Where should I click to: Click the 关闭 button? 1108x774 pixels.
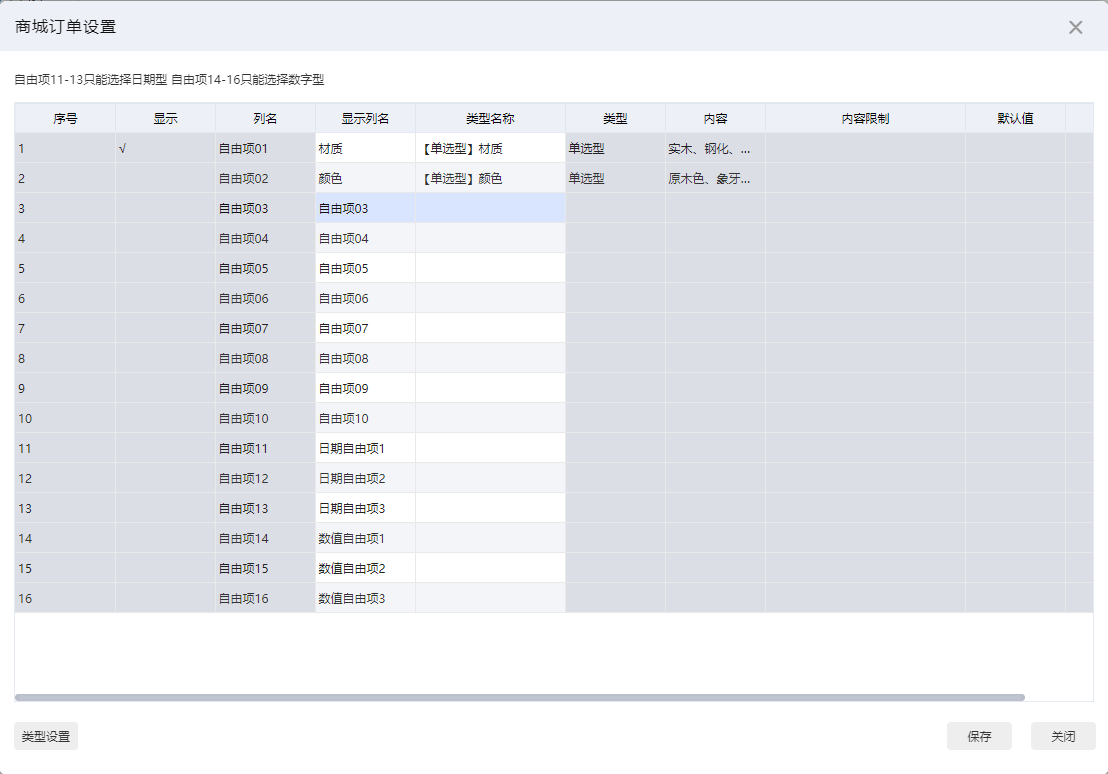point(1063,736)
